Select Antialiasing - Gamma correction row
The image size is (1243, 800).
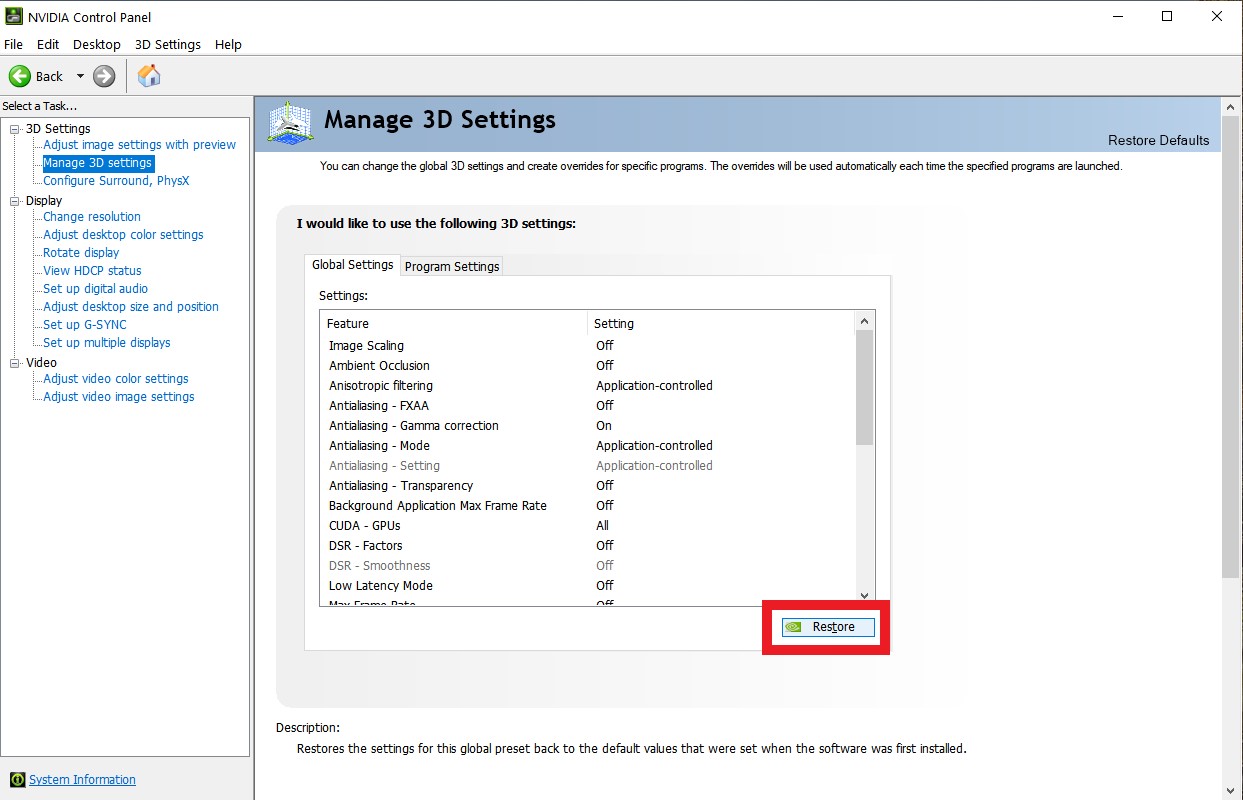[x=588, y=426]
